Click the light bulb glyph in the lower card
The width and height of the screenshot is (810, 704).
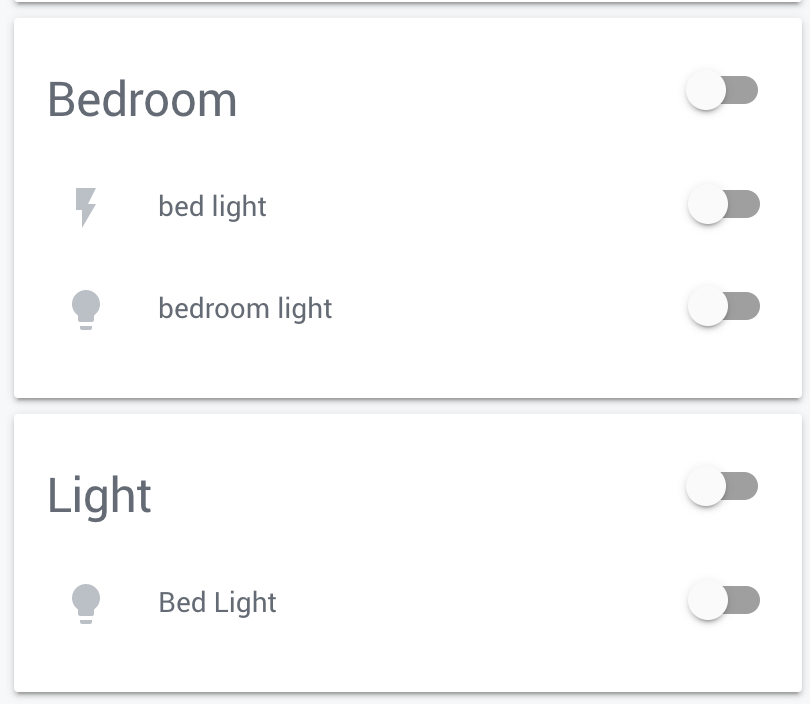pos(86,602)
